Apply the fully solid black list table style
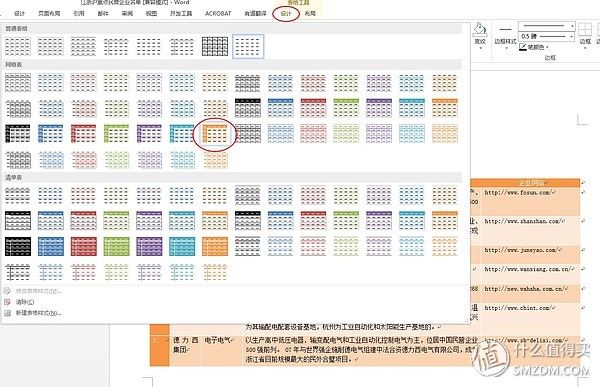The width and height of the screenshot is (600, 387). pyautogui.click(x=18, y=247)
